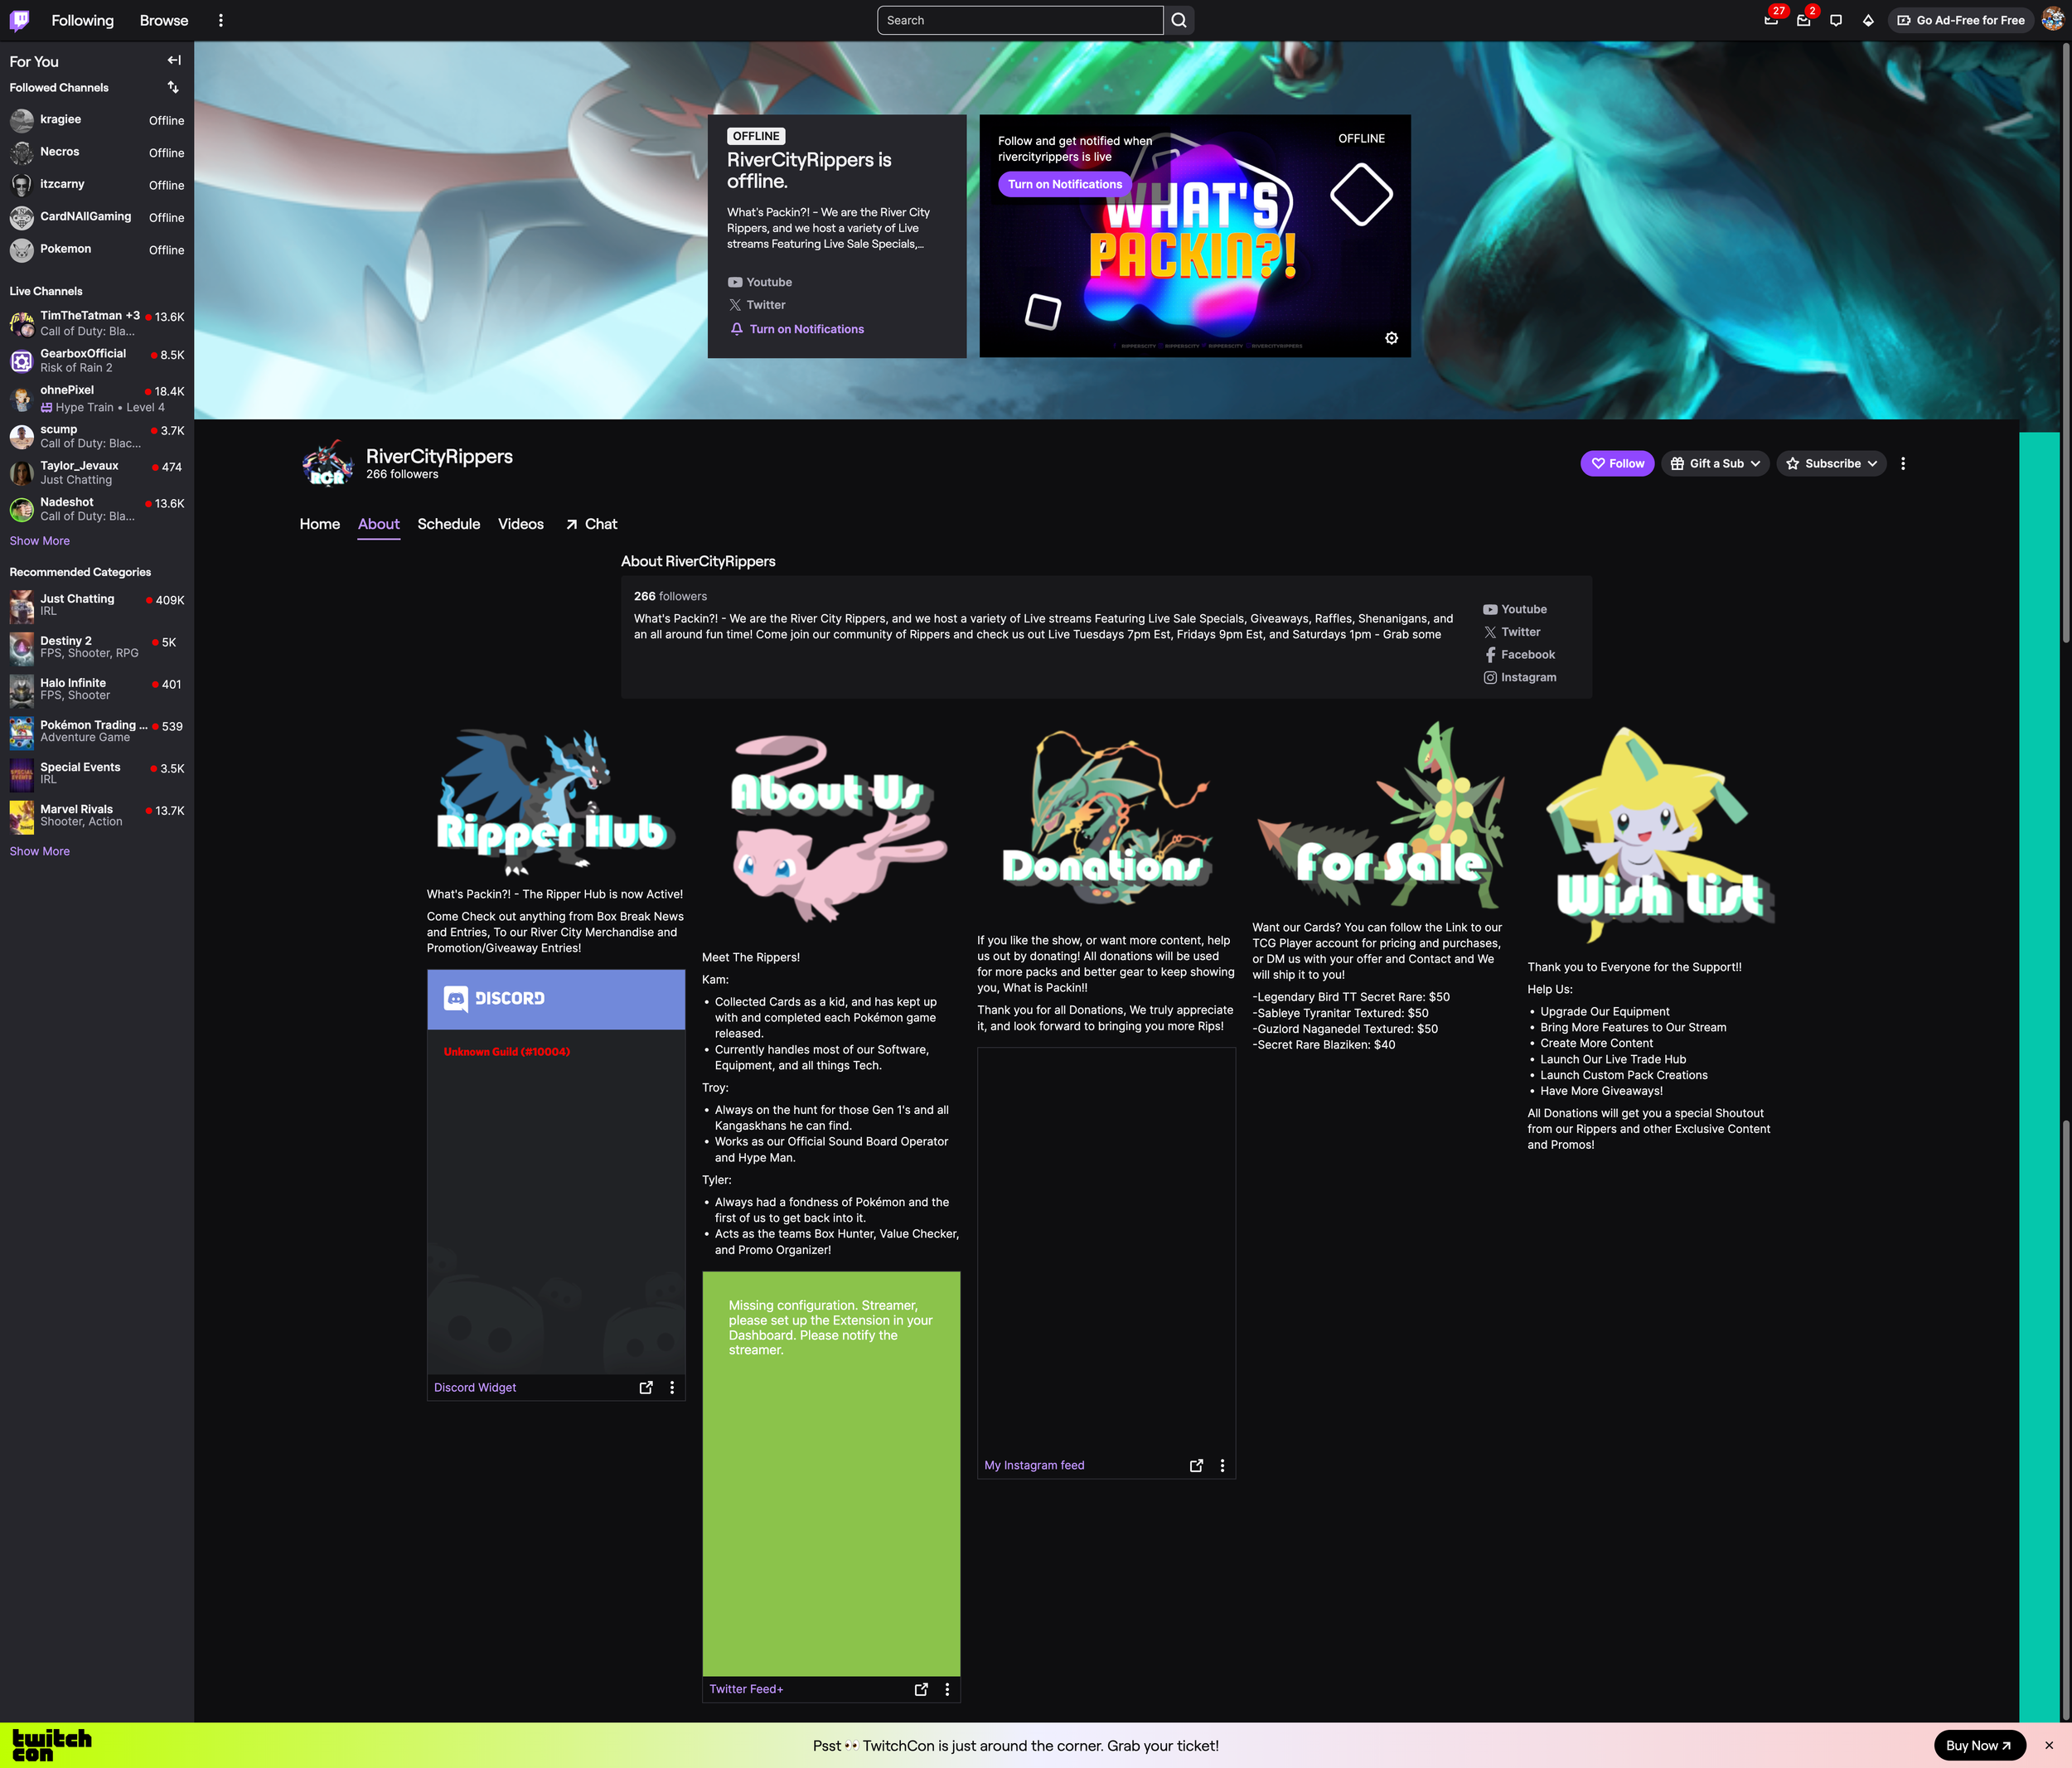
Task: Open Twitter Feed+ panel options dots
Action: pos(947,1689)
